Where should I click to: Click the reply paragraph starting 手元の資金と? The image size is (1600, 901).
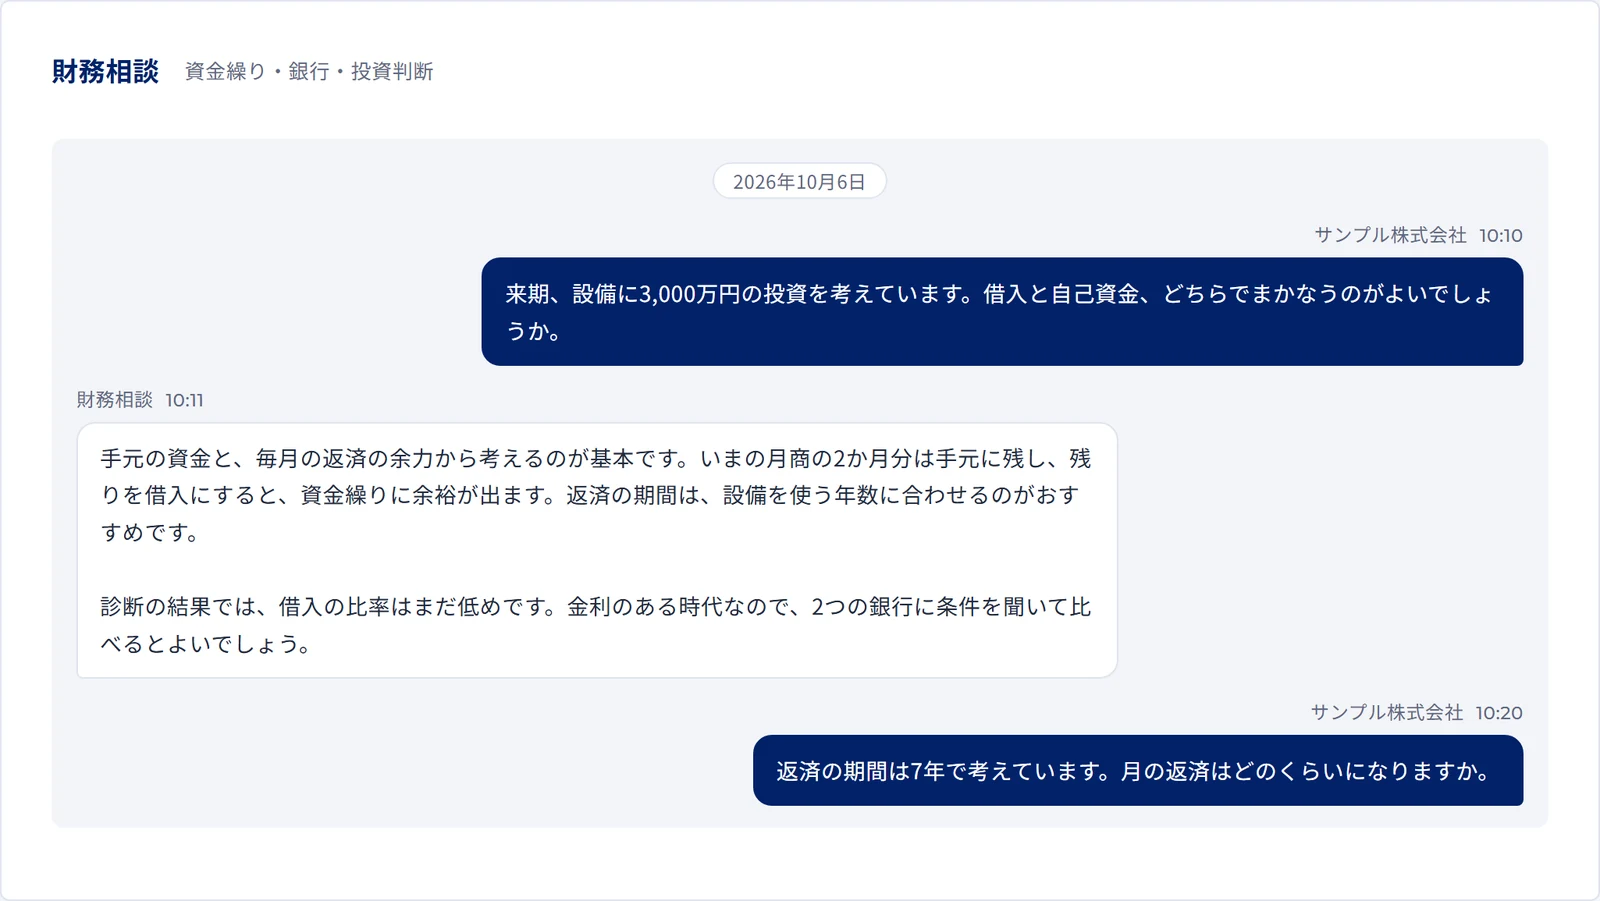click(x=596, y=495)
